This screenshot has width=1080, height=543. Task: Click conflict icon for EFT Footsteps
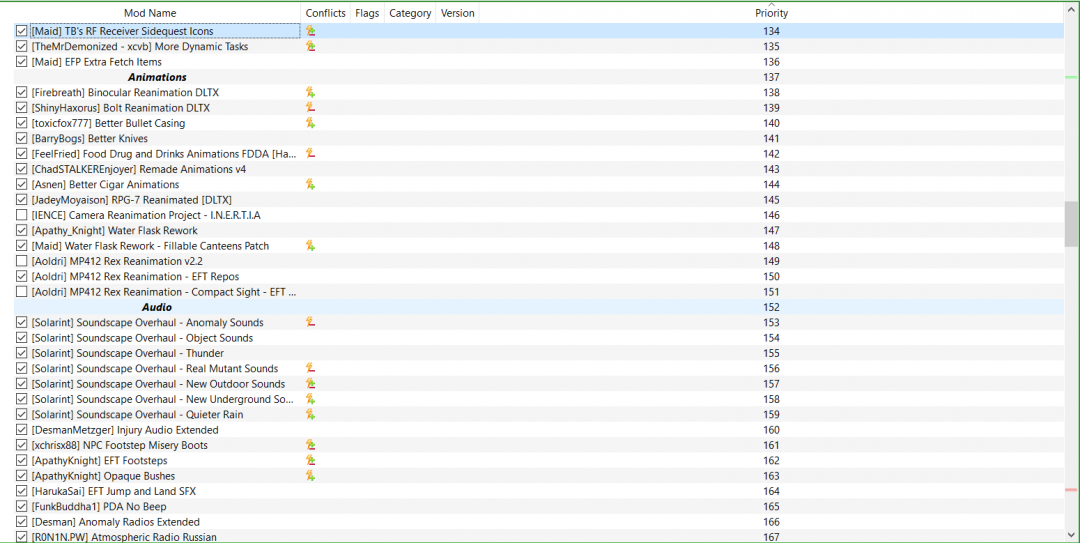(311, 460)
